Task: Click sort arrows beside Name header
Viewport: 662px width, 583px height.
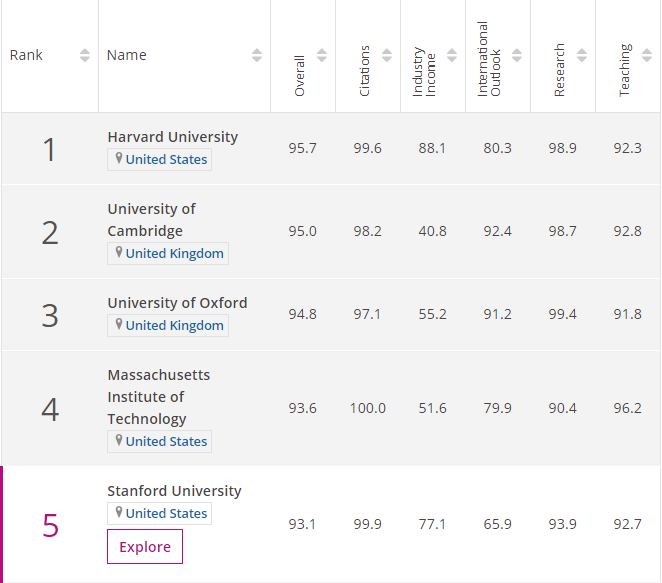Action: point(257,55)
